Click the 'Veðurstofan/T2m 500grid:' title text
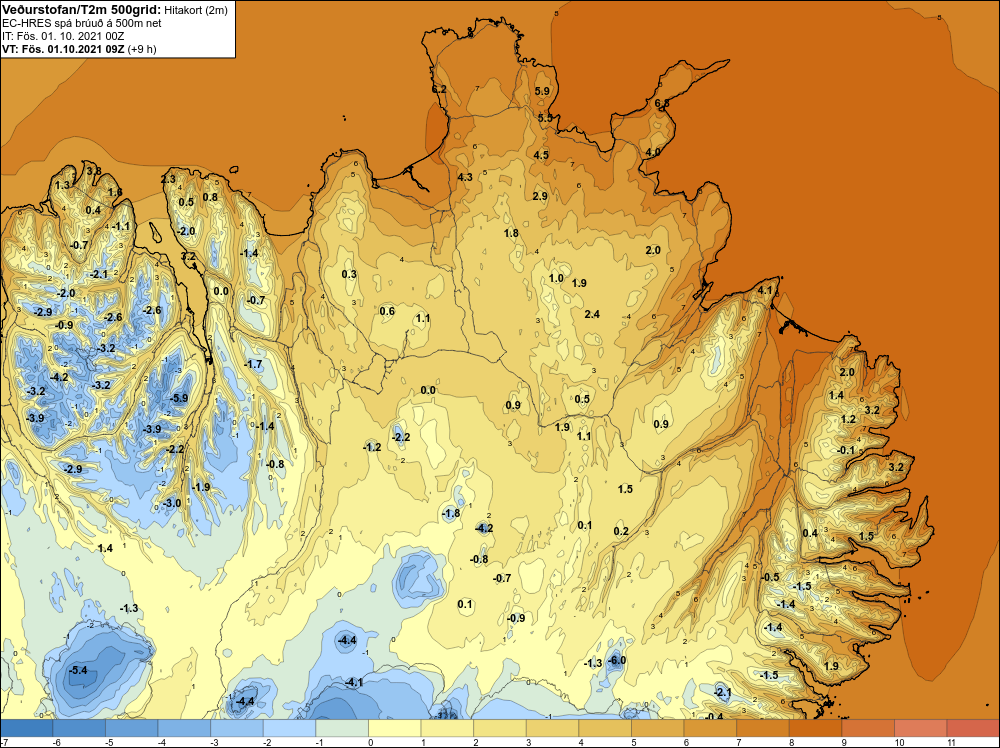Viewport: 1000px width, 748px height. click(82, 9)
